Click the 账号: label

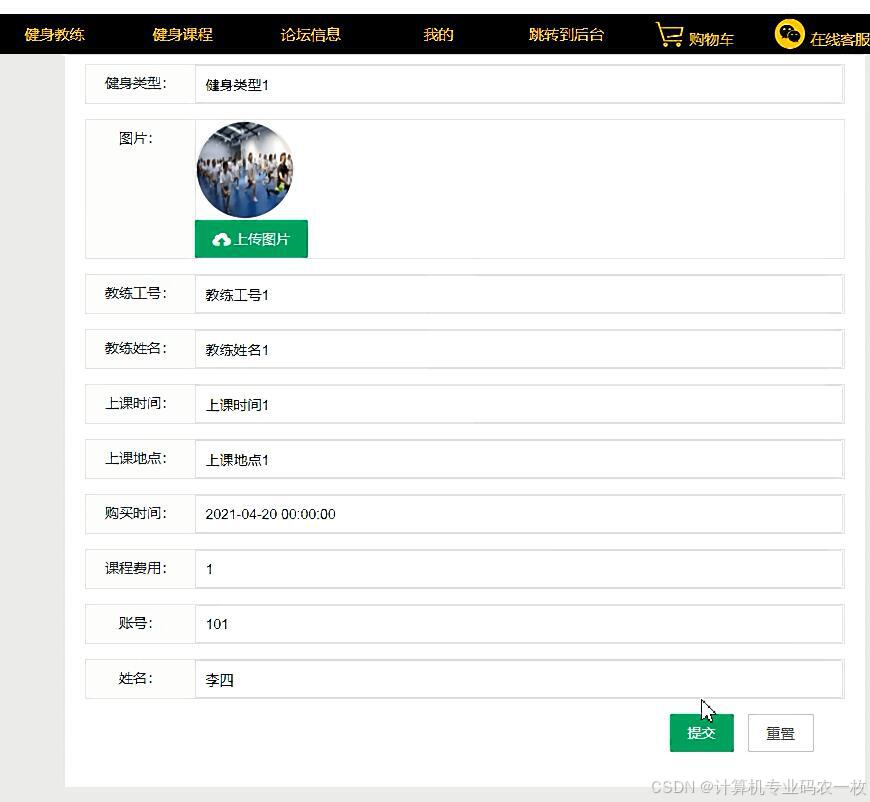136,623
